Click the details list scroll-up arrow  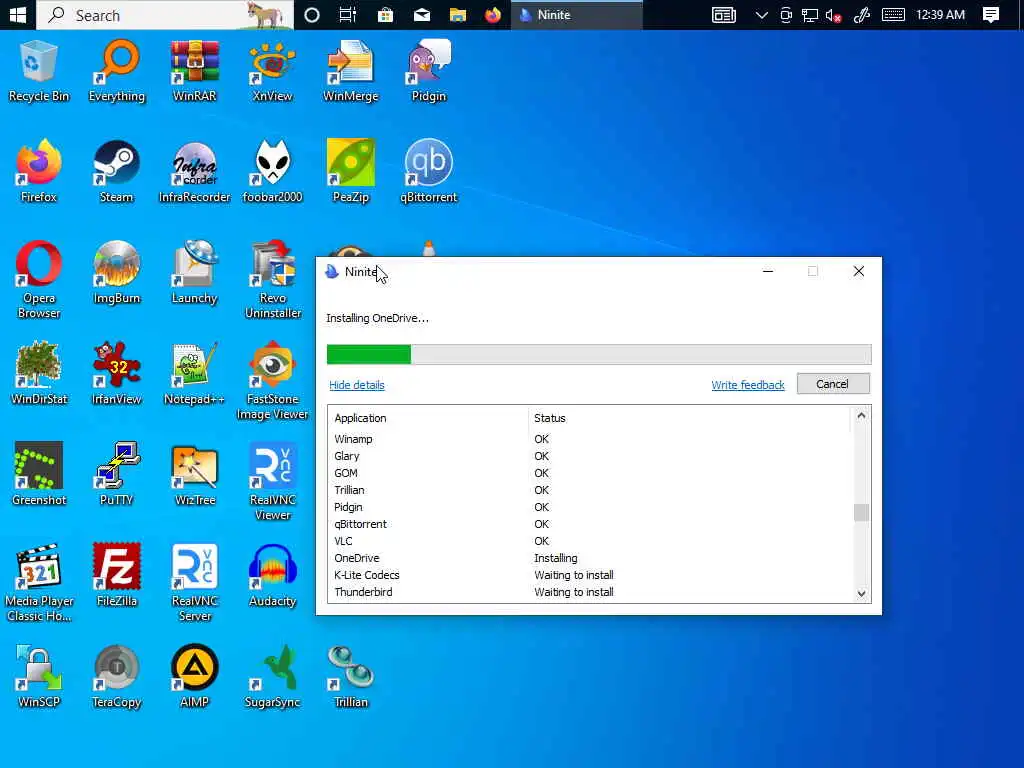pyautogui.click(x=861, y=415)
